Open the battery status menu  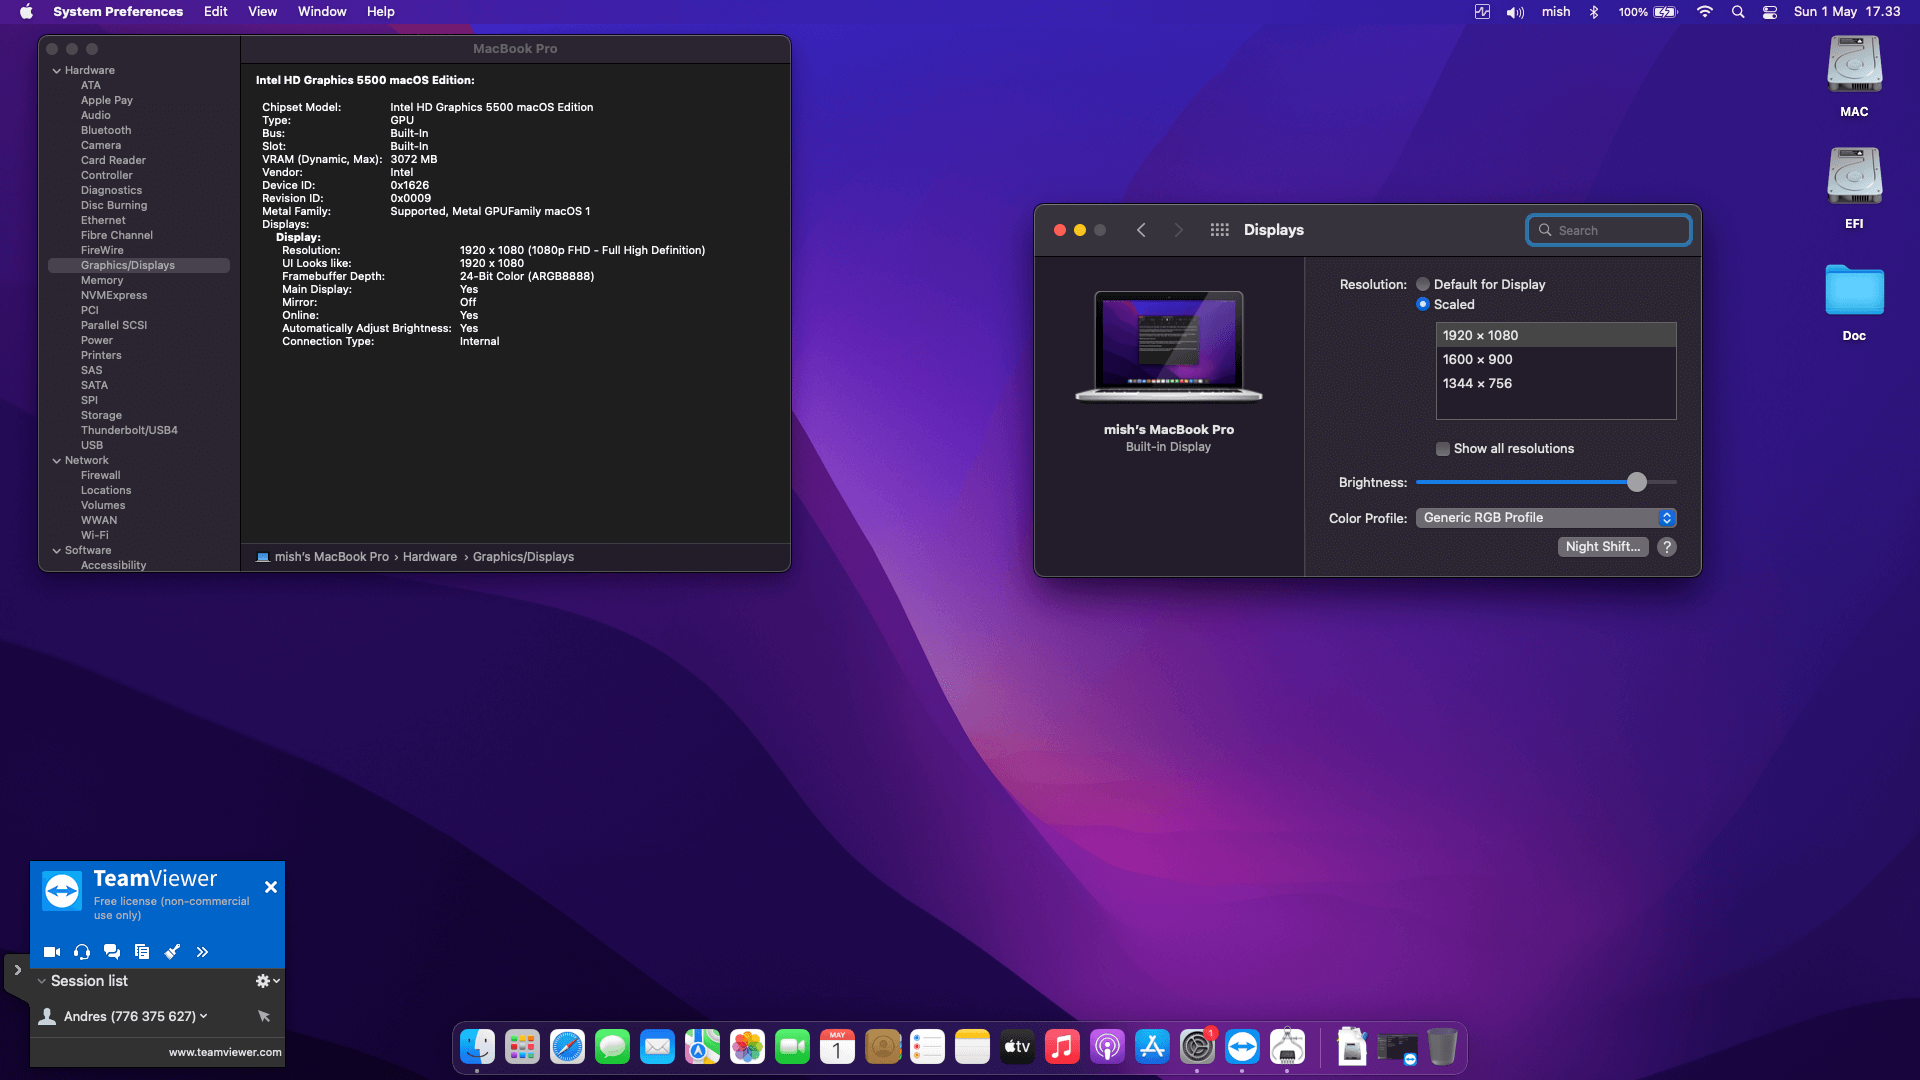[x=1647, y=12]
